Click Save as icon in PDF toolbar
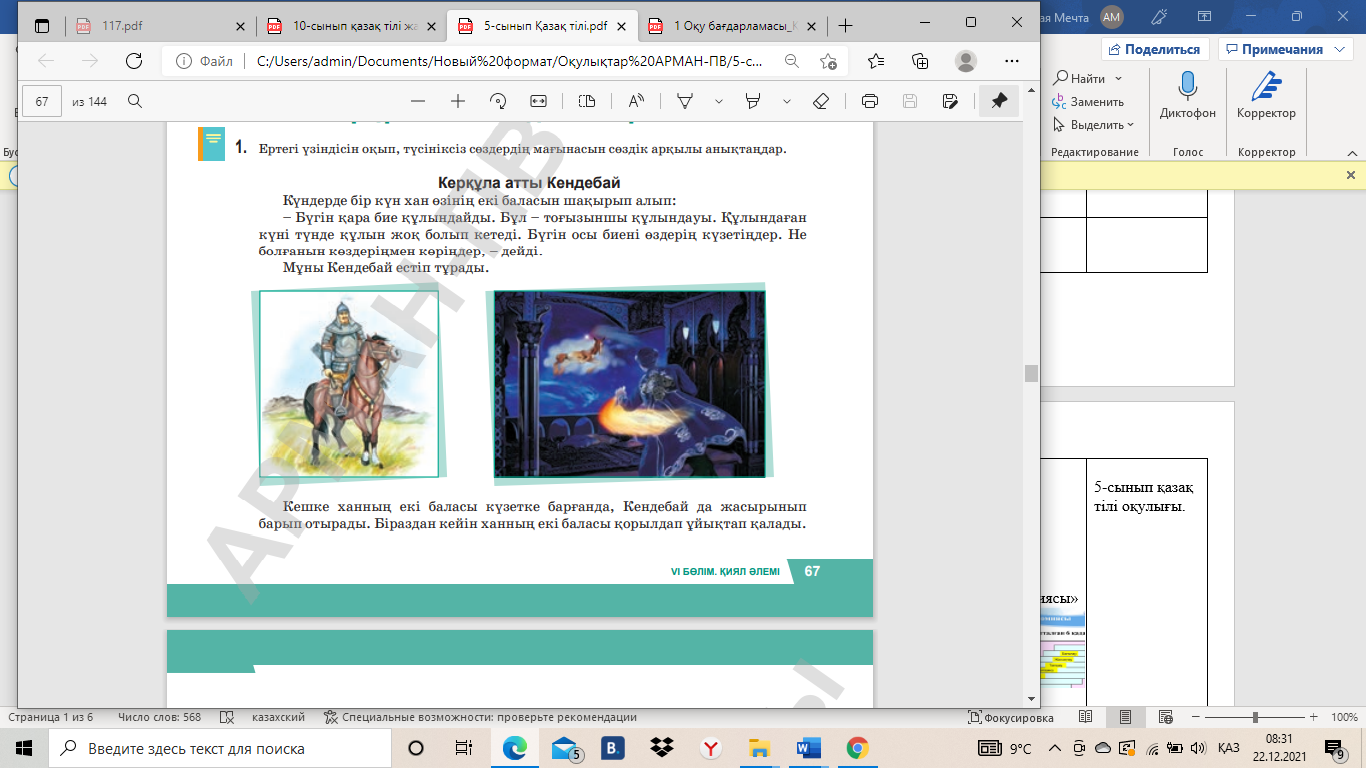 point(950,101)
